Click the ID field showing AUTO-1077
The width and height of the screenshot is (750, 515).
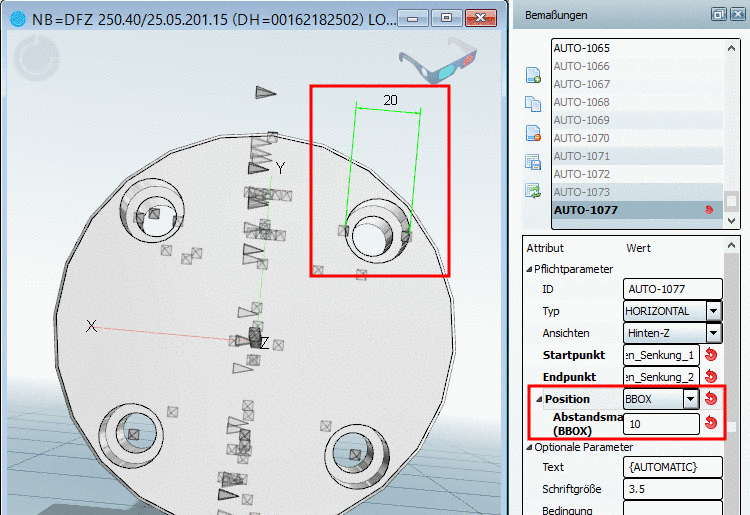point(673,289)
